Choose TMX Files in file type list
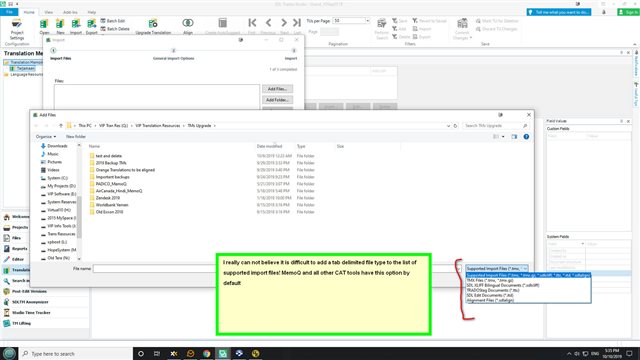The height and width of the screenshot is (360, 640). point(490,280)
